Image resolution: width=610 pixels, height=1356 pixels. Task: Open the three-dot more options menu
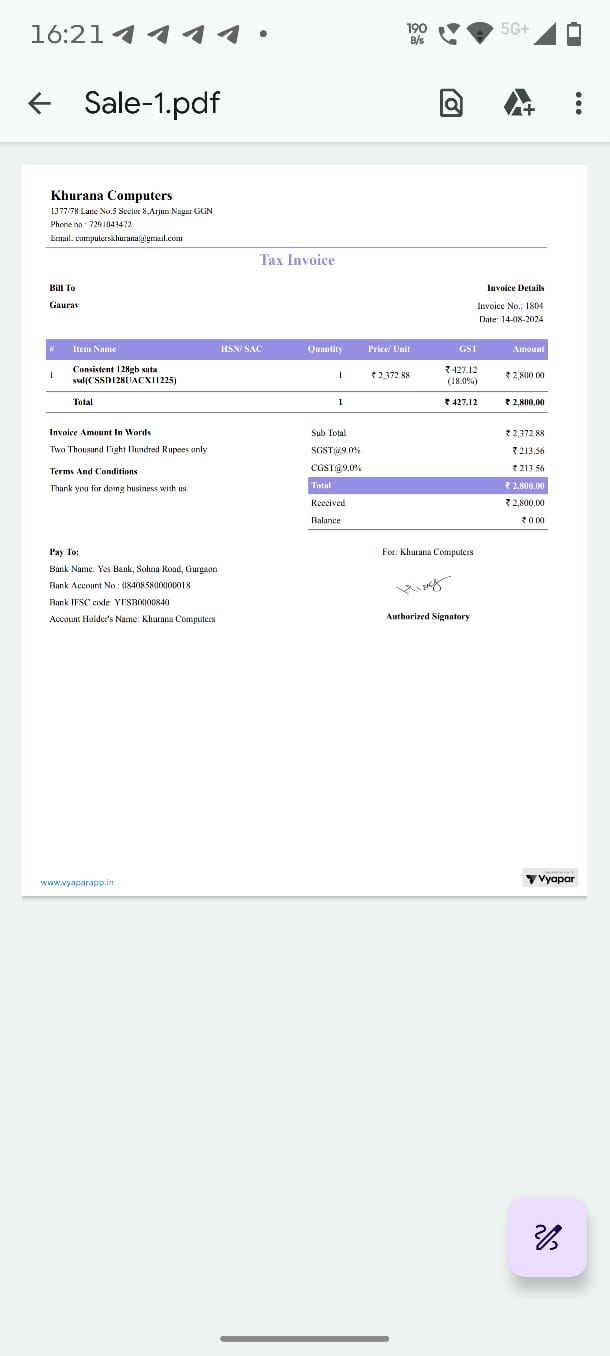(579, 103)
